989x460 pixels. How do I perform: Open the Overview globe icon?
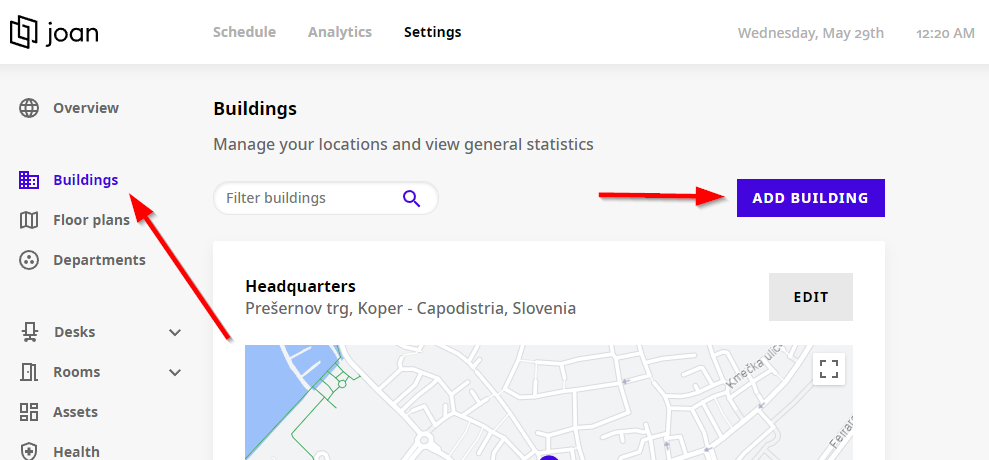(29, 108)
